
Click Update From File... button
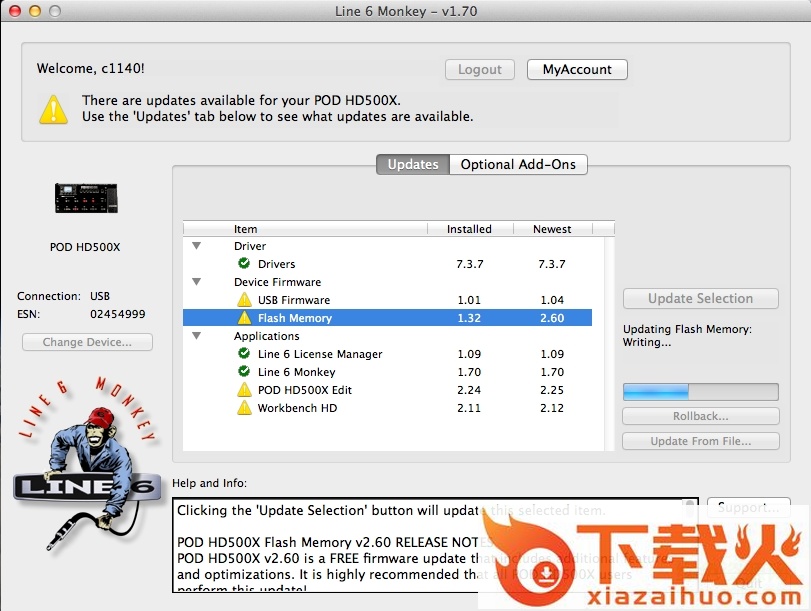(701, 441)
